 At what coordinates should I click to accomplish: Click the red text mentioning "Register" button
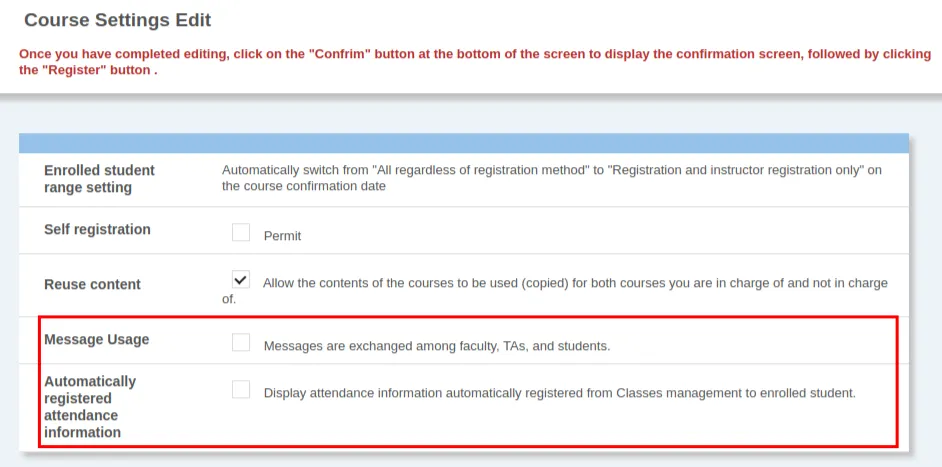(x=88, y=71)
